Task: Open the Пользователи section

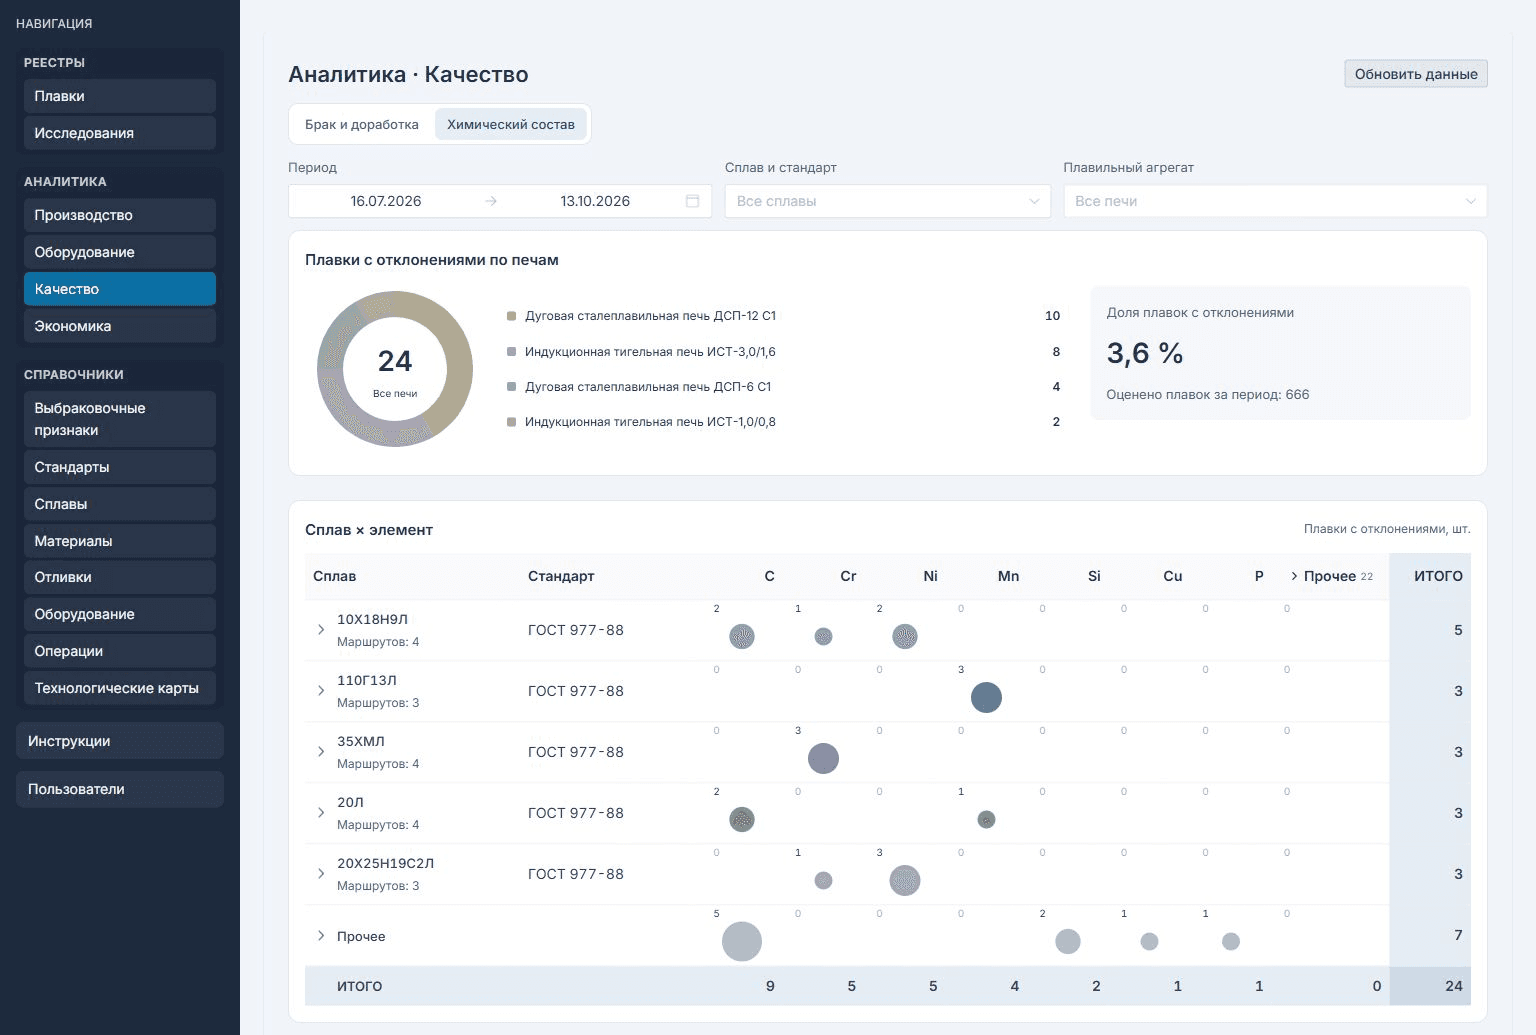Action: 120,789
